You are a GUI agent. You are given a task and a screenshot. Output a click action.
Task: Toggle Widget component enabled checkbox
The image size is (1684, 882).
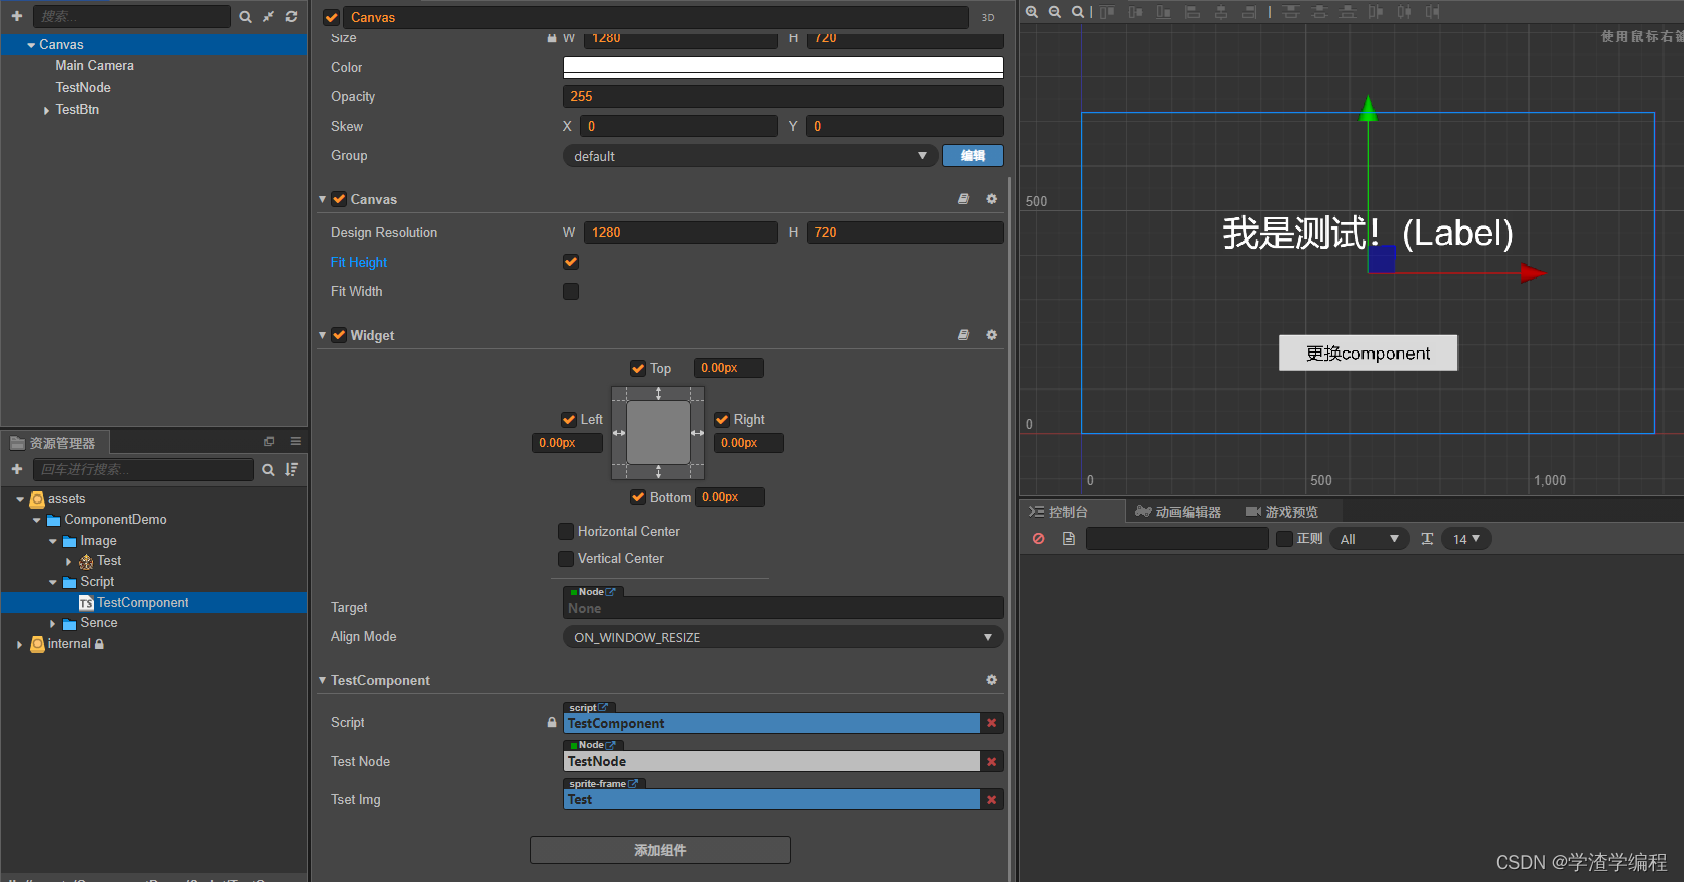tap(339, 335)
